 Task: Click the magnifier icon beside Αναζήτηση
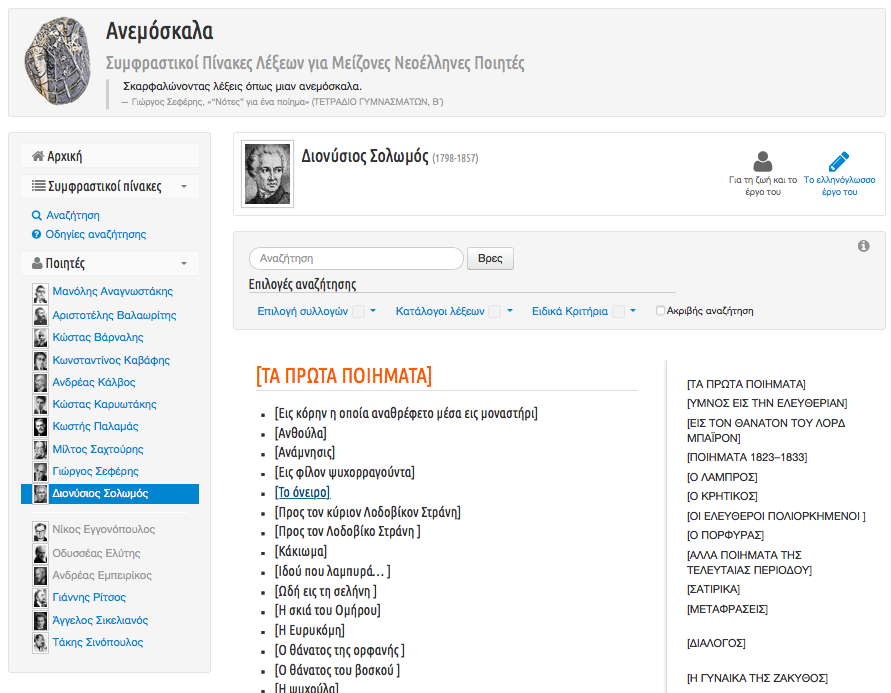pyautogui.click(x=37, y=215)
